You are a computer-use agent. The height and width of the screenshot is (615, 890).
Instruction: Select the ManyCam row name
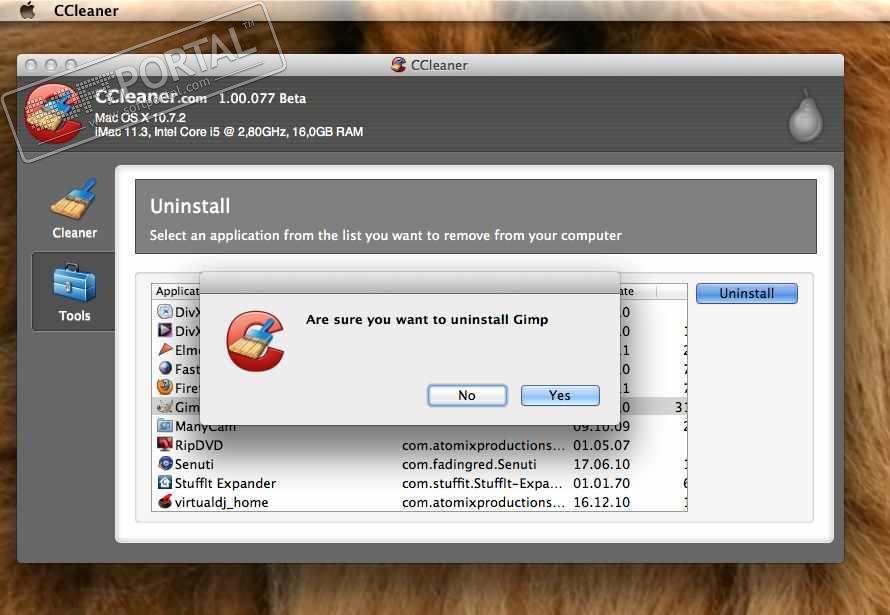[x=205, y=427]
